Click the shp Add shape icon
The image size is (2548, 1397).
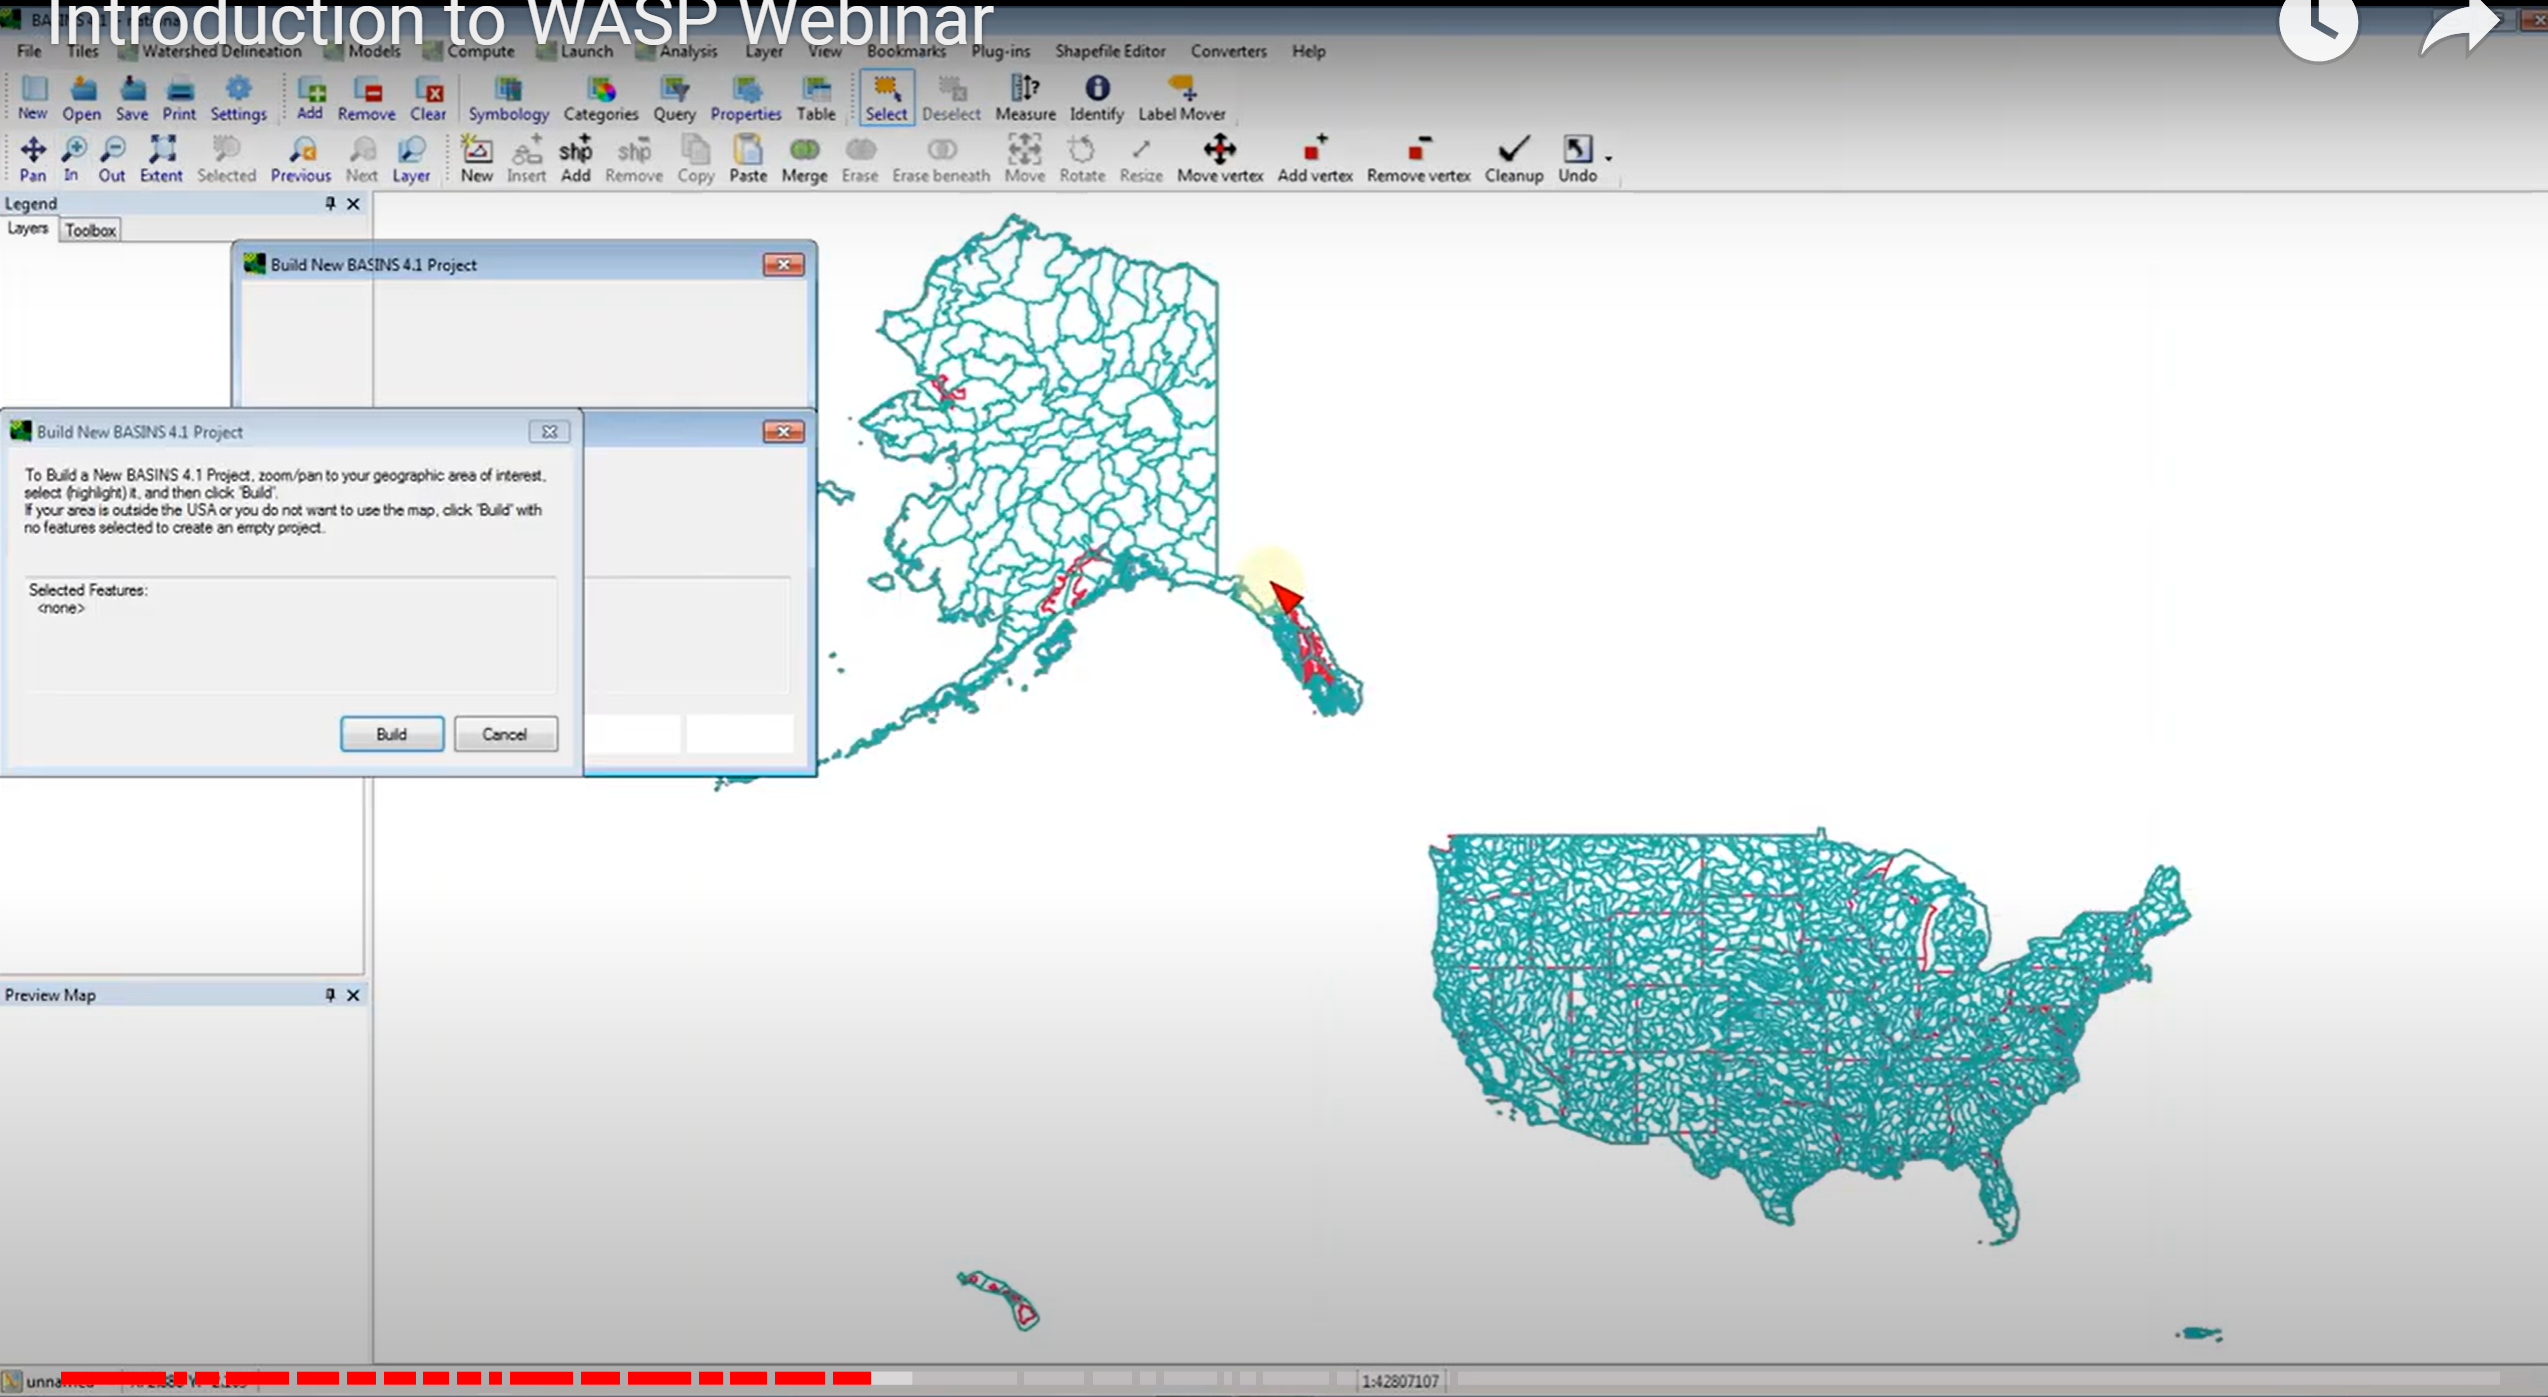click(x=576, y=159)
